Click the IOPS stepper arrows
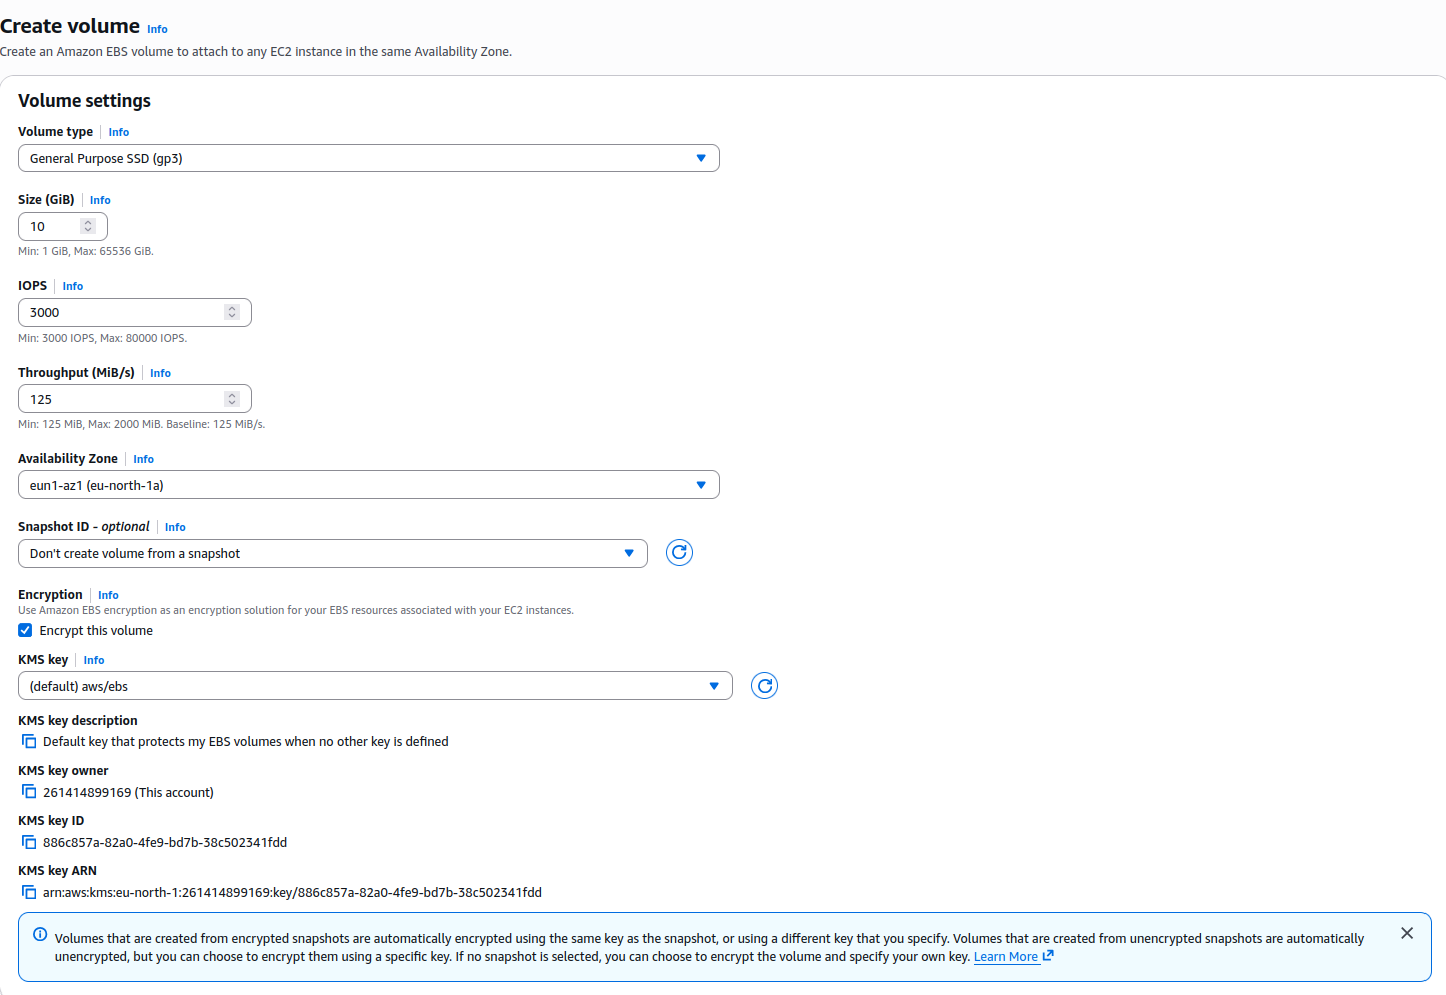Viewport: 1446px width, 995px height. pyautogui.click(x=232, y=312)
